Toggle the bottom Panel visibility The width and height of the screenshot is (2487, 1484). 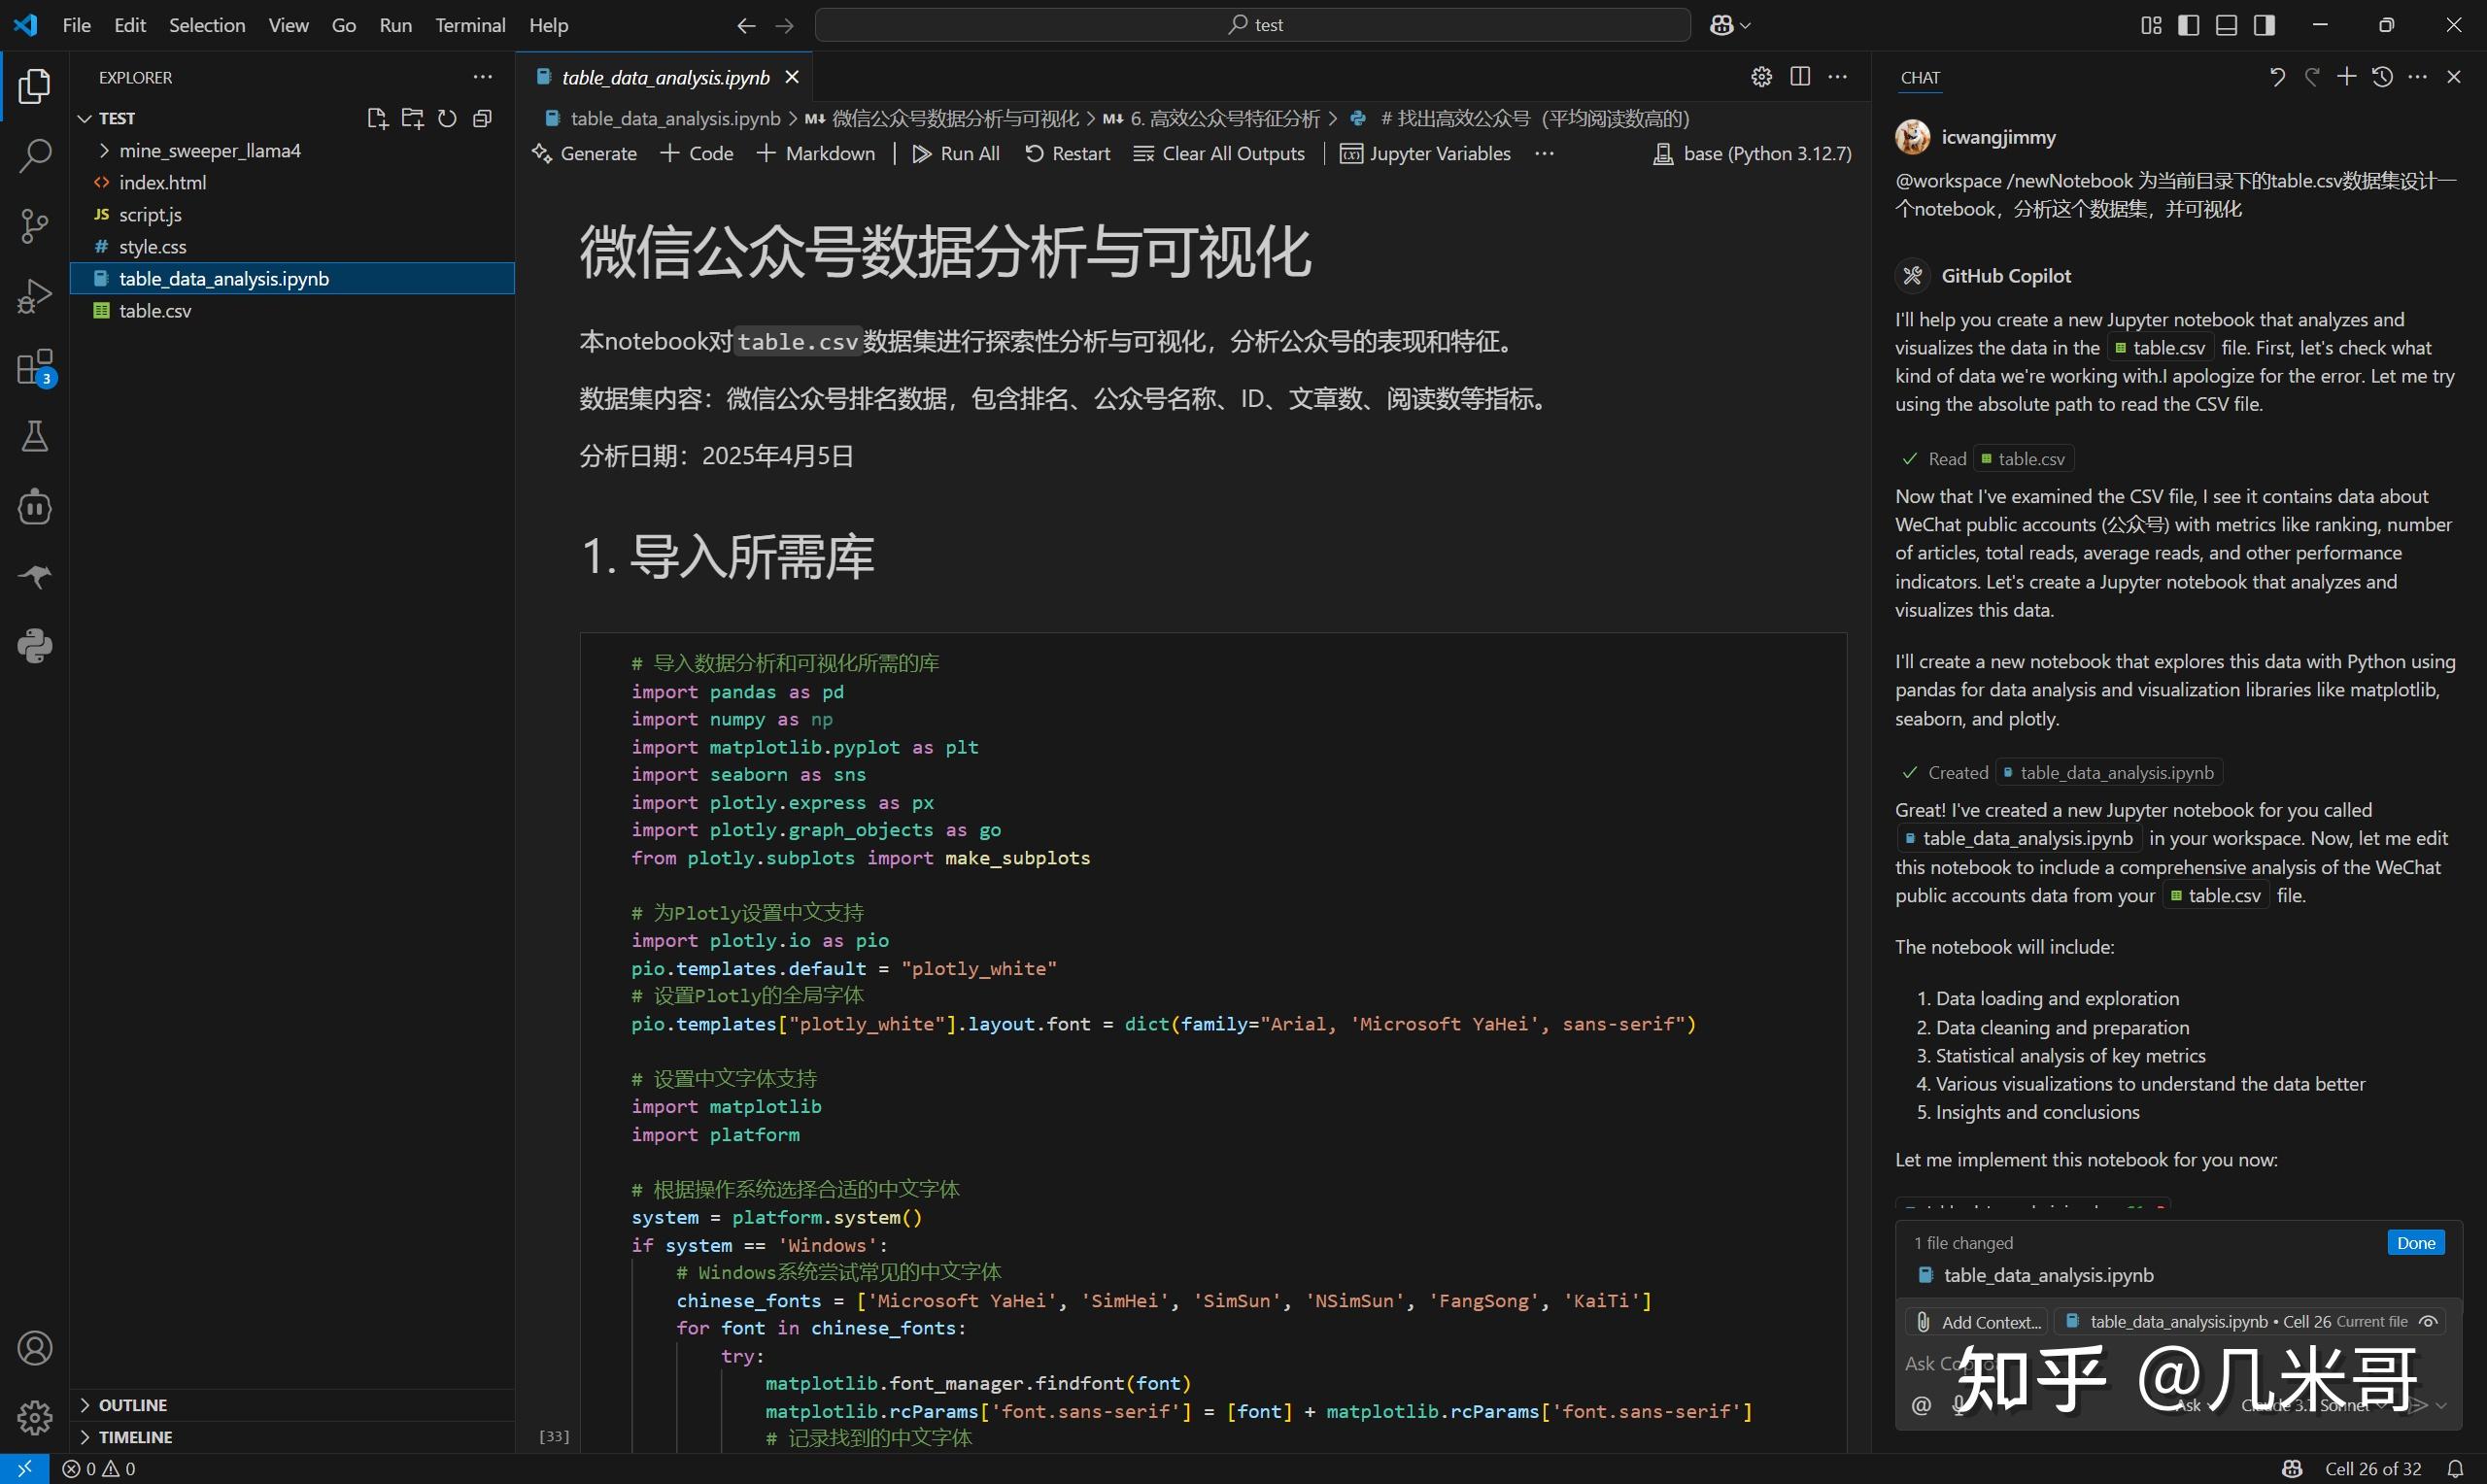pos(2226,24)
